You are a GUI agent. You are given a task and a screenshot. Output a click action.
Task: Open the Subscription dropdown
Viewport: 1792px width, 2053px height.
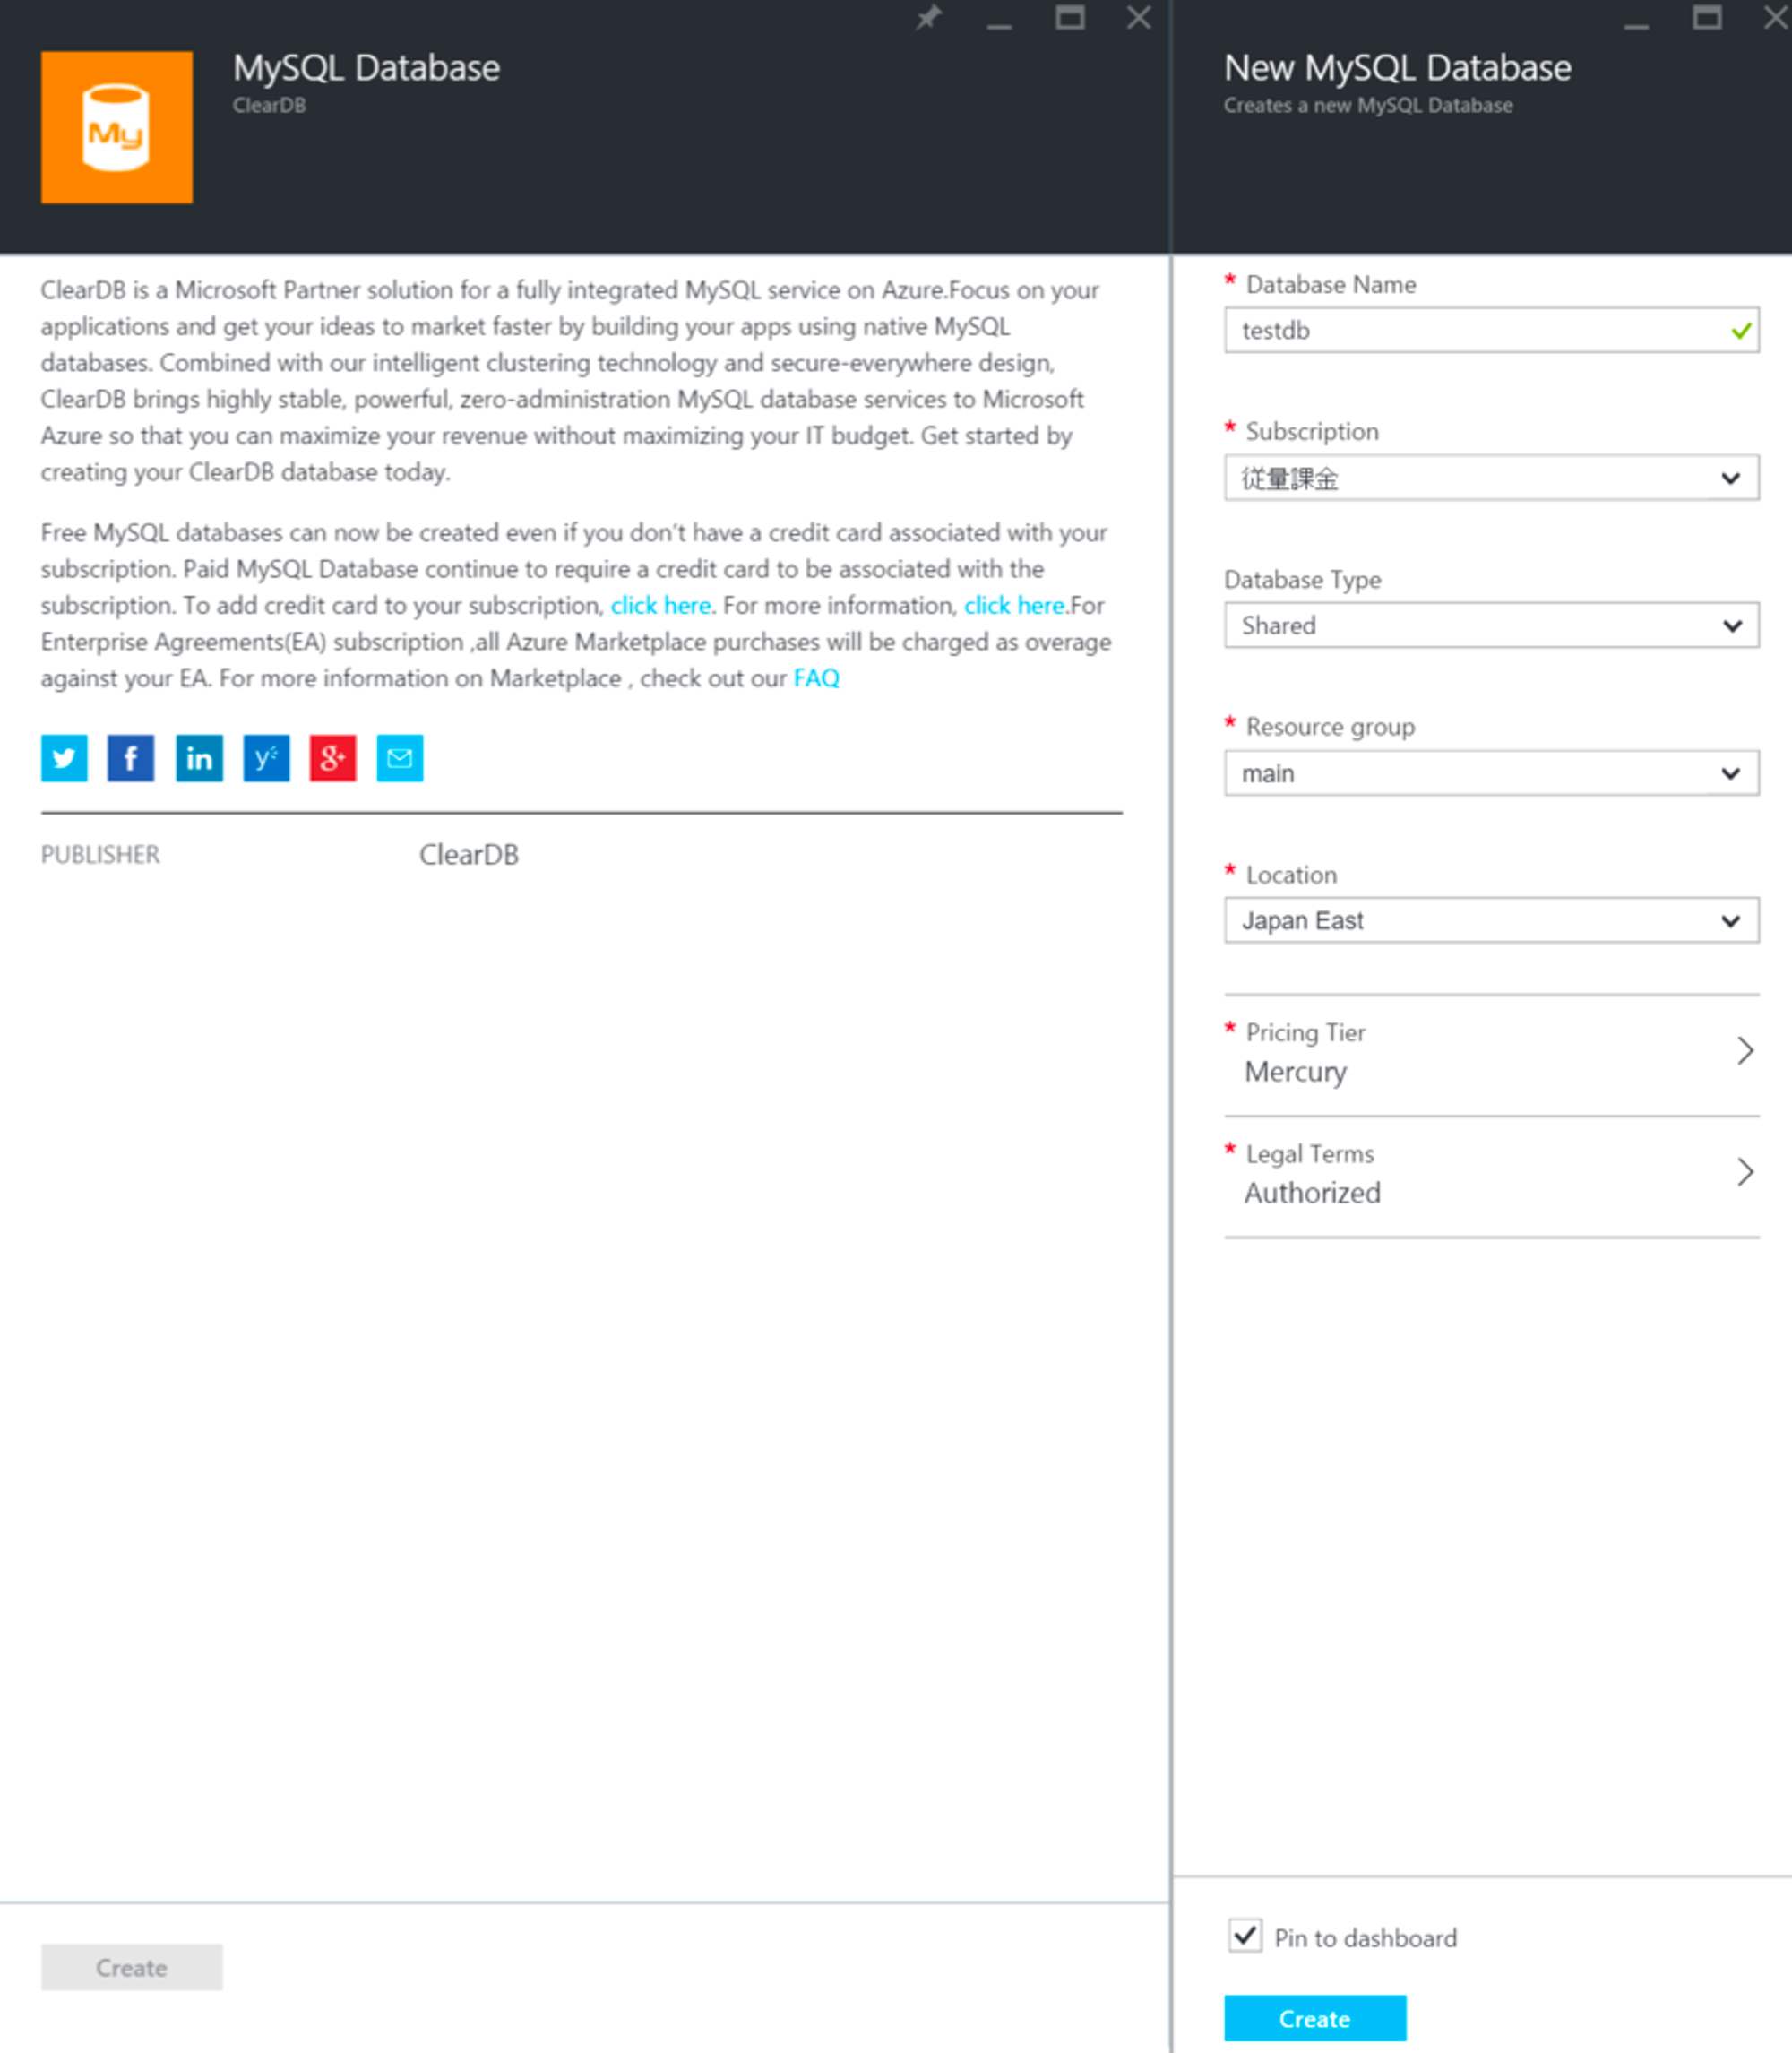pos(1490,478)
